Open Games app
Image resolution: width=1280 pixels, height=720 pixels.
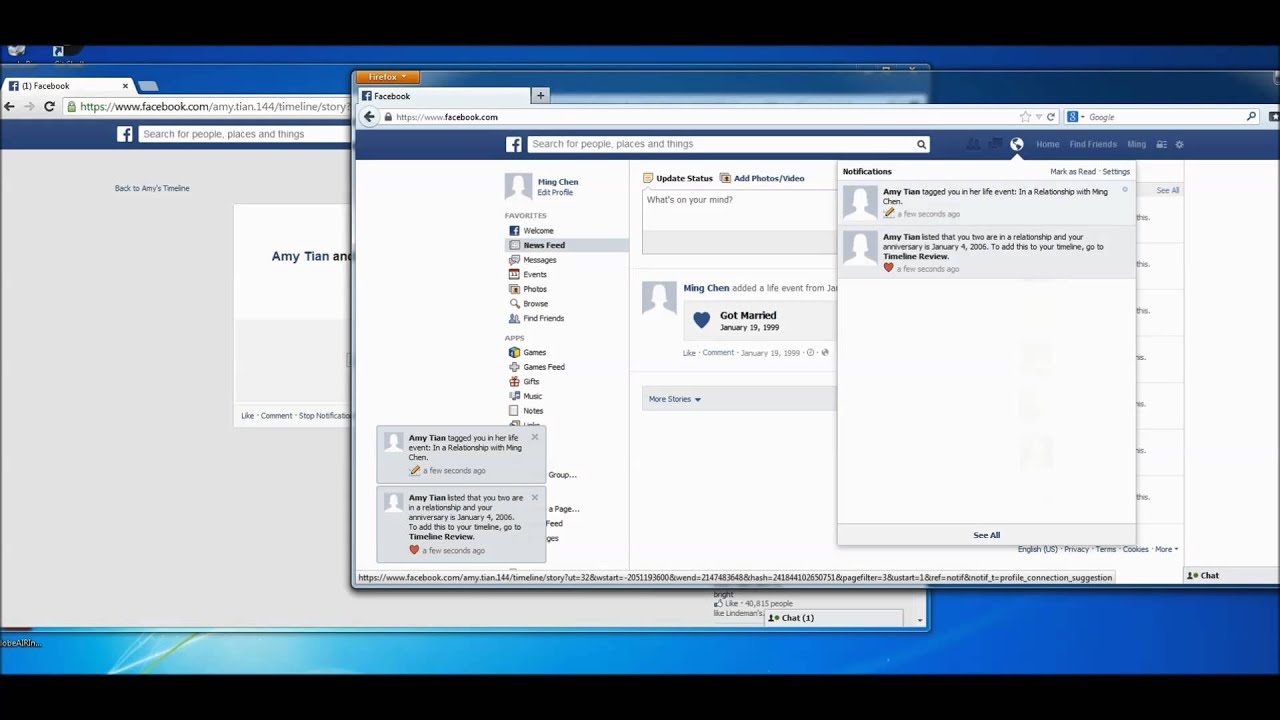click(534, 352)
